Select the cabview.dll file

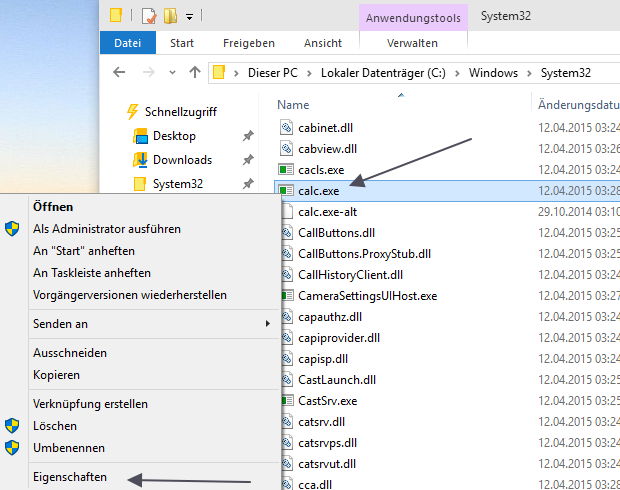point(327,149)
